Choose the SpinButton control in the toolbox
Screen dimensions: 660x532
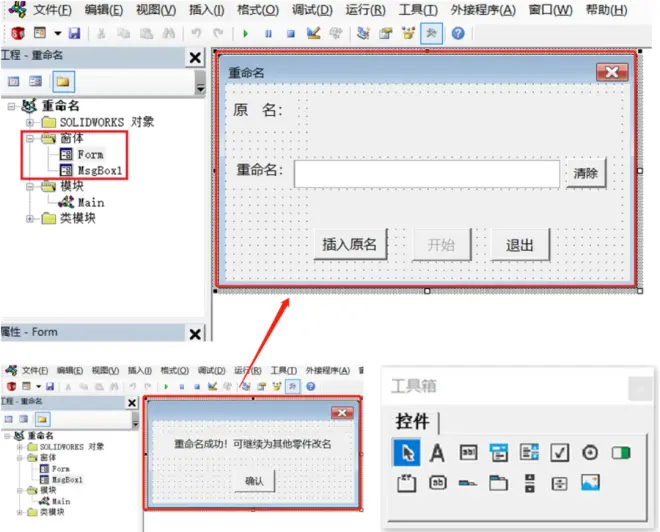click(559, 484)
